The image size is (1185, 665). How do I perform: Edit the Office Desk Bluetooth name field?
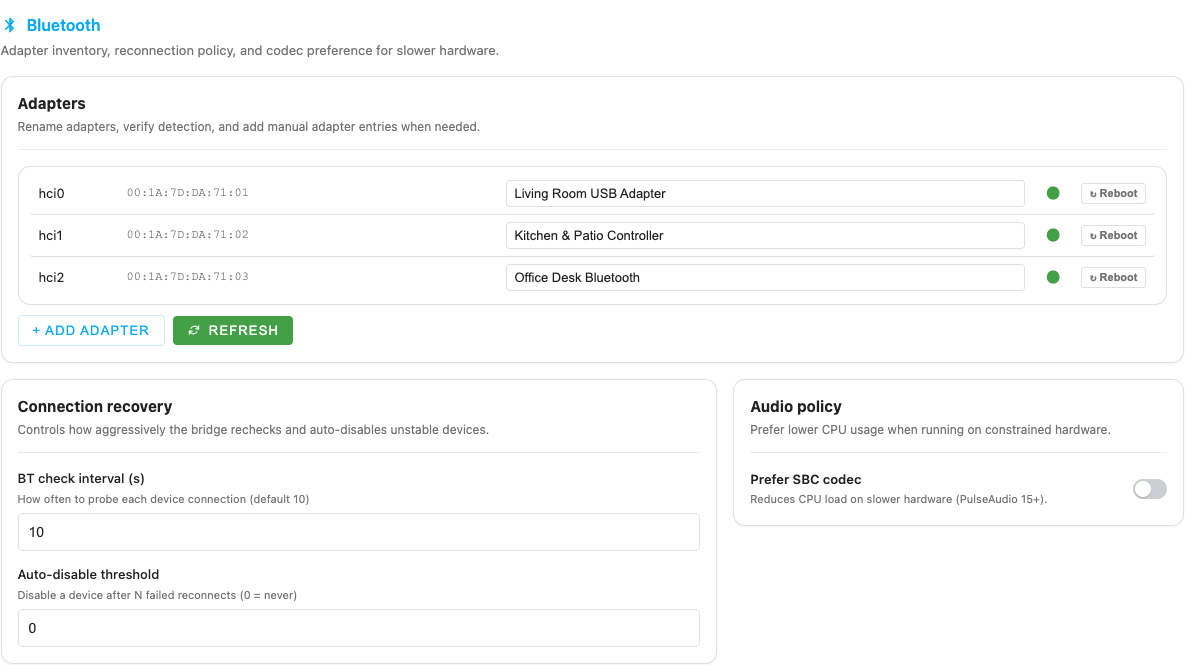point(764,277)
